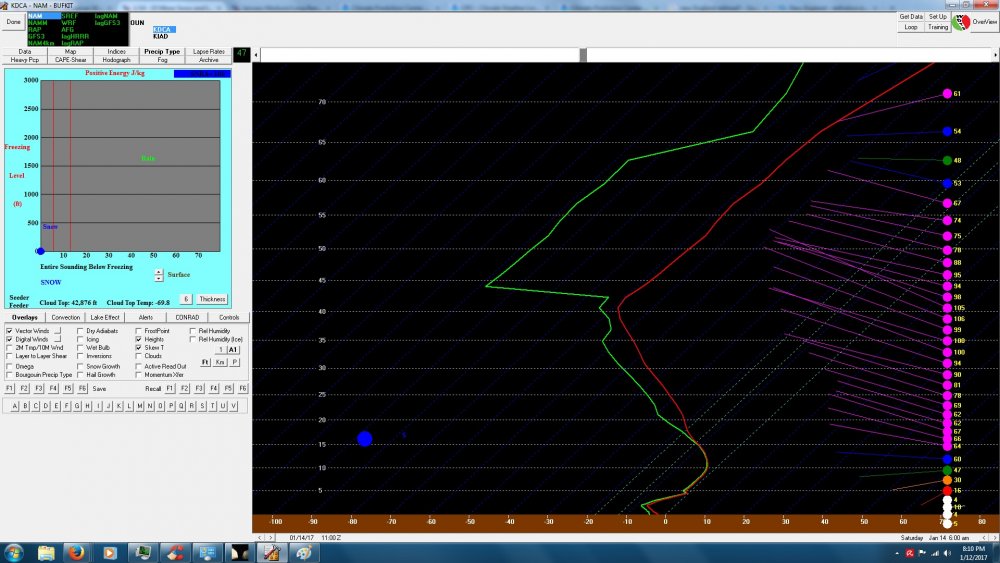Image resolution: width=1000 pixels, height=563 pixels.
Task: Choose the GFS3 model in list
Action: coord(36,37)
